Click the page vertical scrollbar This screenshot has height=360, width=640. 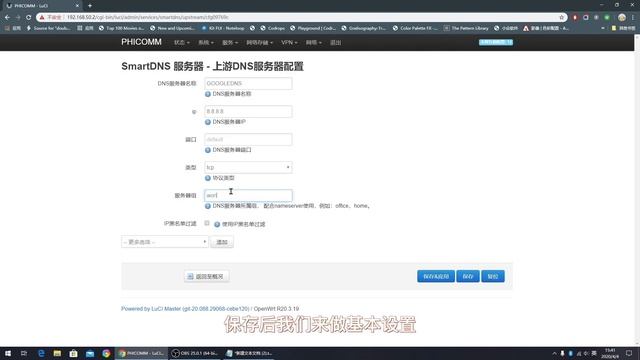(637, 190)
